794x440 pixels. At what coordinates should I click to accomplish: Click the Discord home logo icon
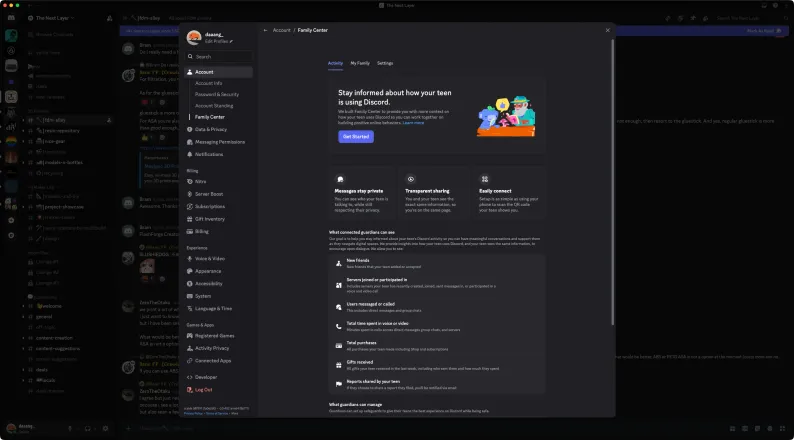(x=11, y=18)
